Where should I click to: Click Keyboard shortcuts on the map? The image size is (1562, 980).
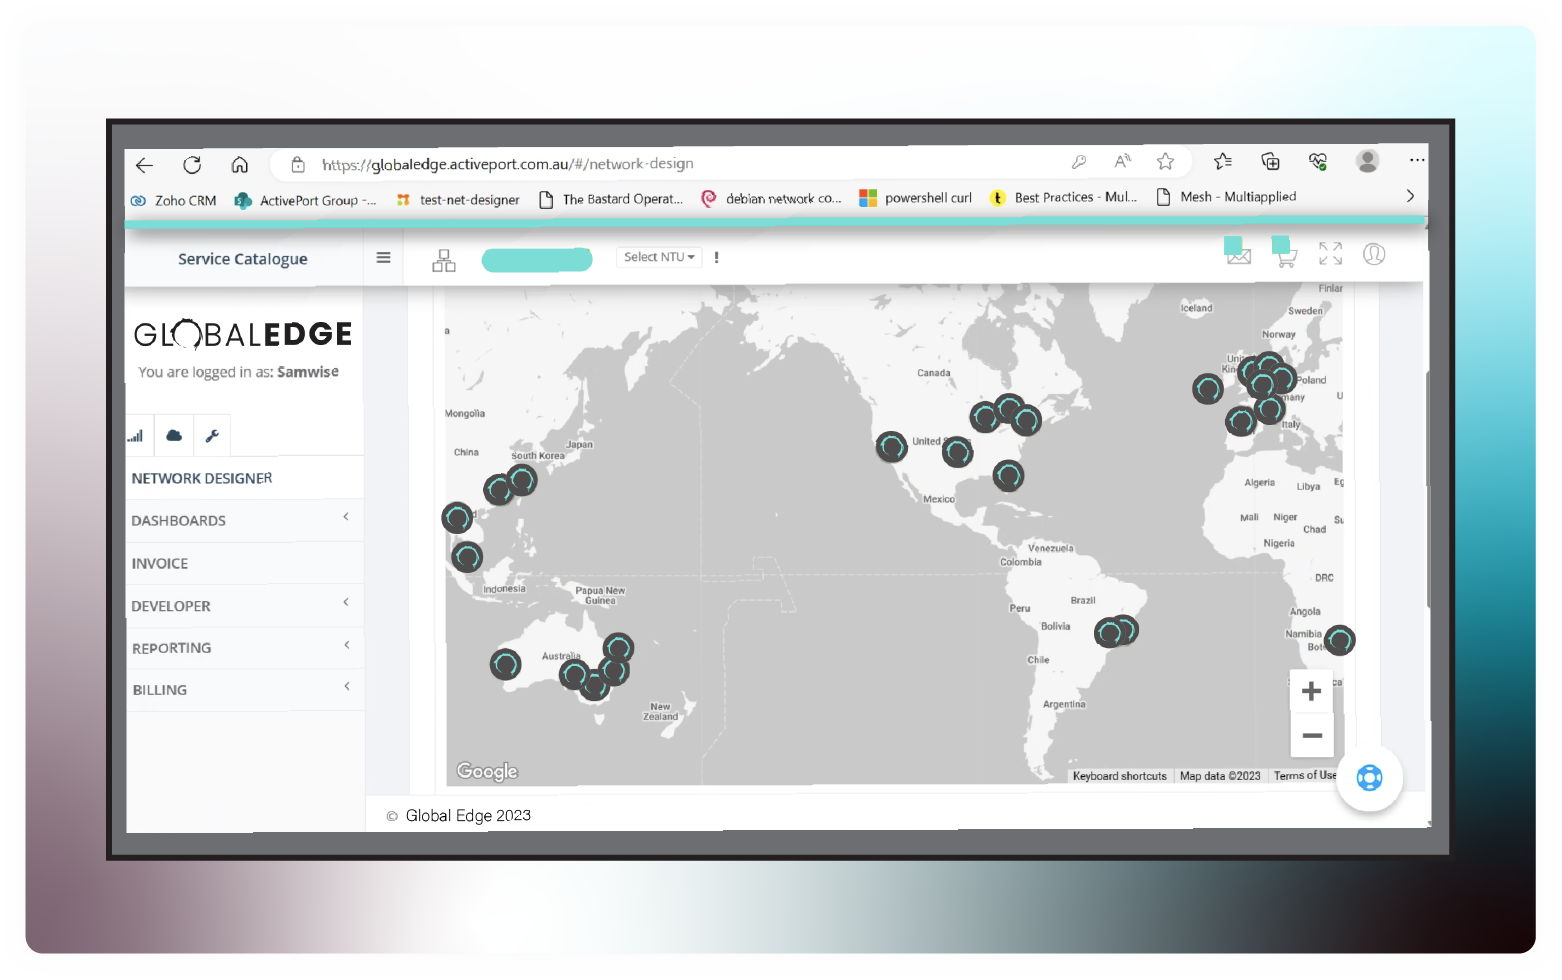click(1119, 776)
